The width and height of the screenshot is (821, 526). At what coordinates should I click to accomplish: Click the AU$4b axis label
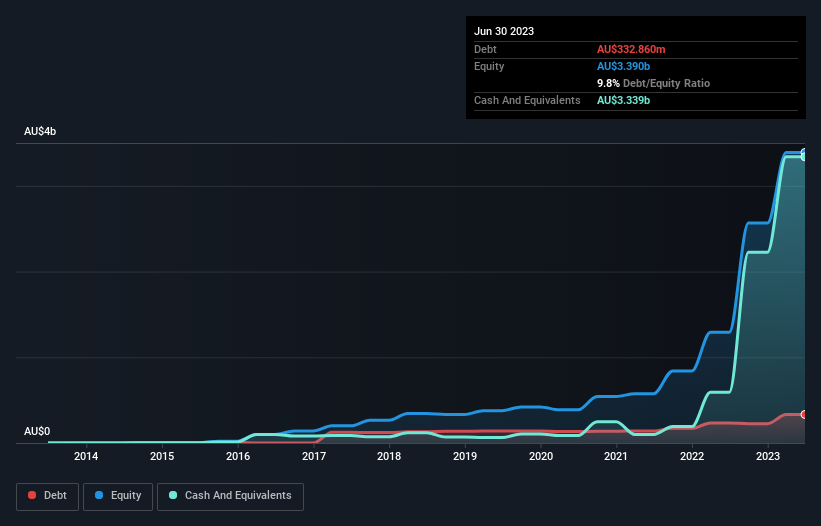[40, 131]
